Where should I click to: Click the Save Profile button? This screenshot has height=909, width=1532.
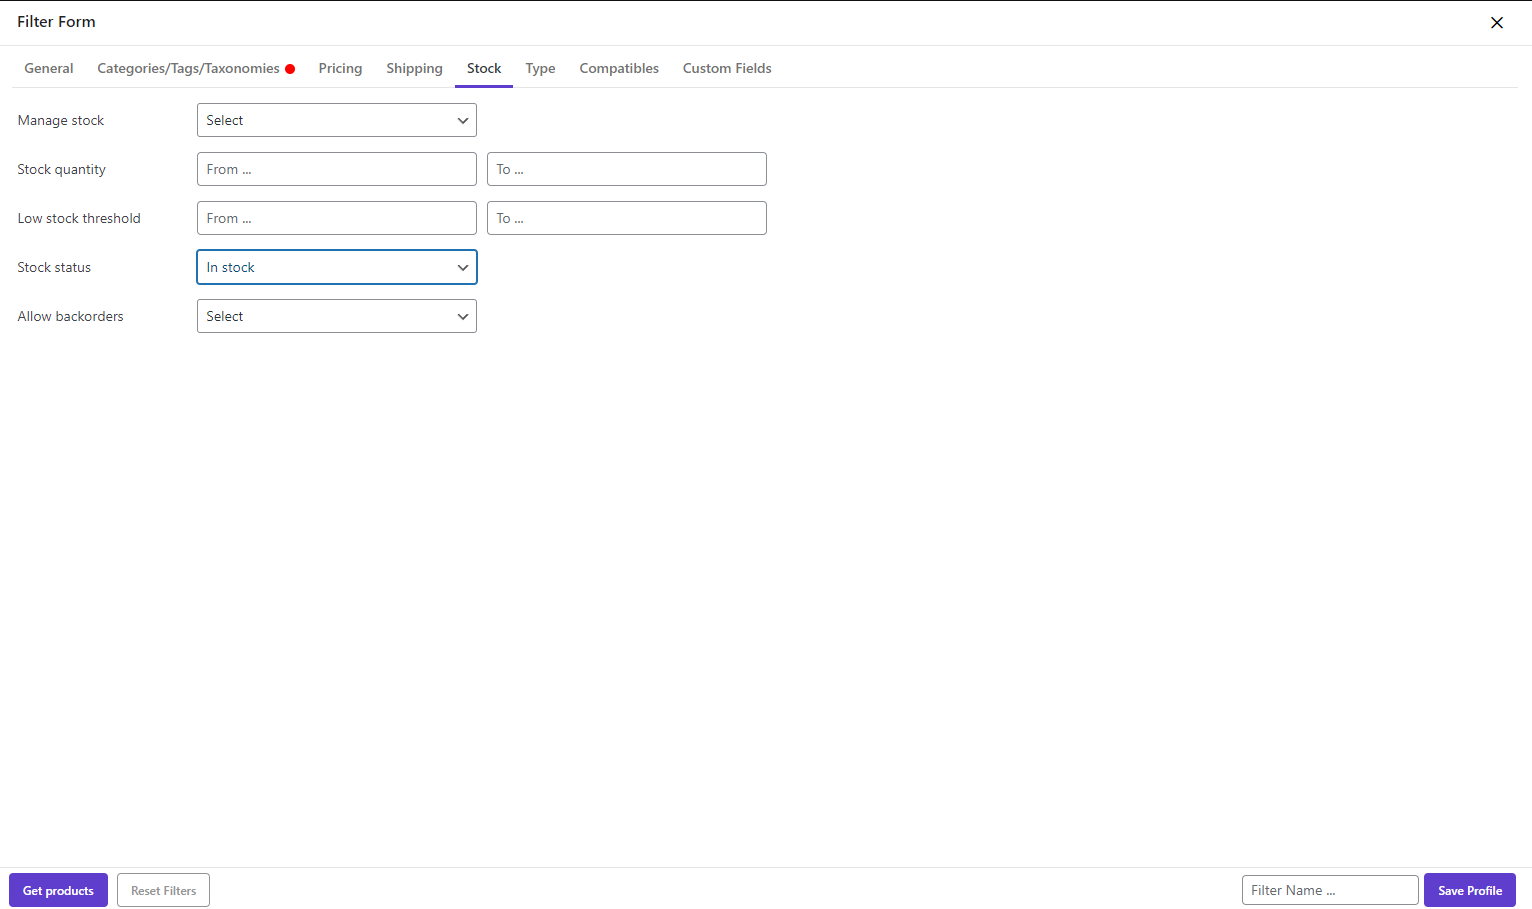coord(1469,890)
